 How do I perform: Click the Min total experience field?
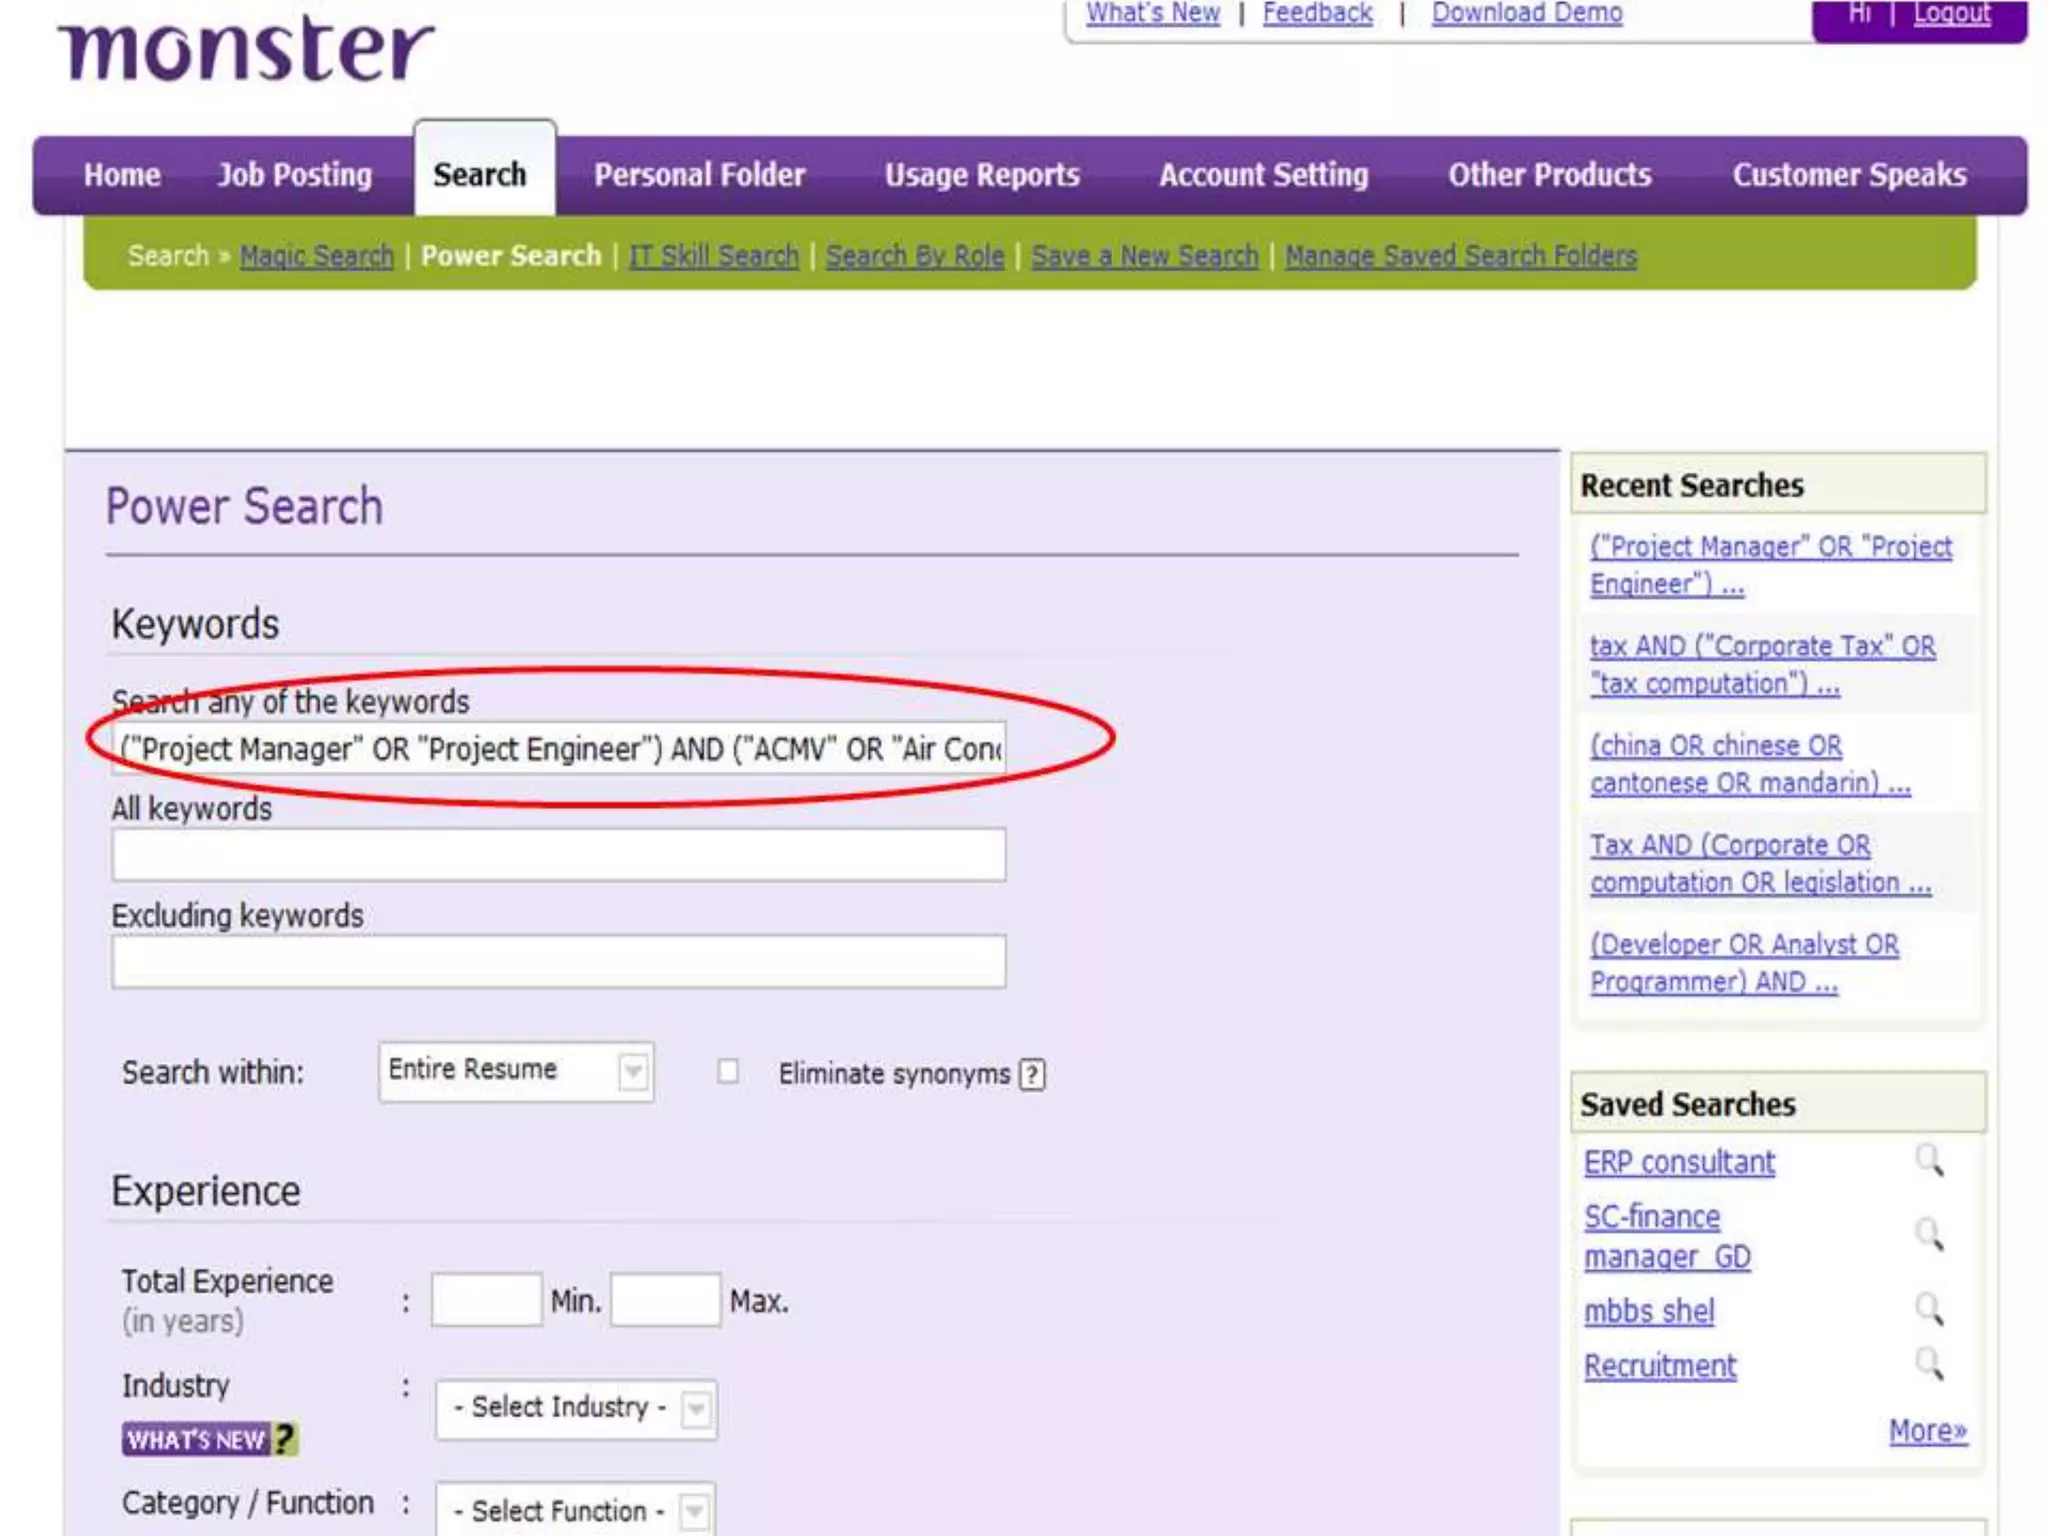pyautogui.click(x=486, y=1300)
